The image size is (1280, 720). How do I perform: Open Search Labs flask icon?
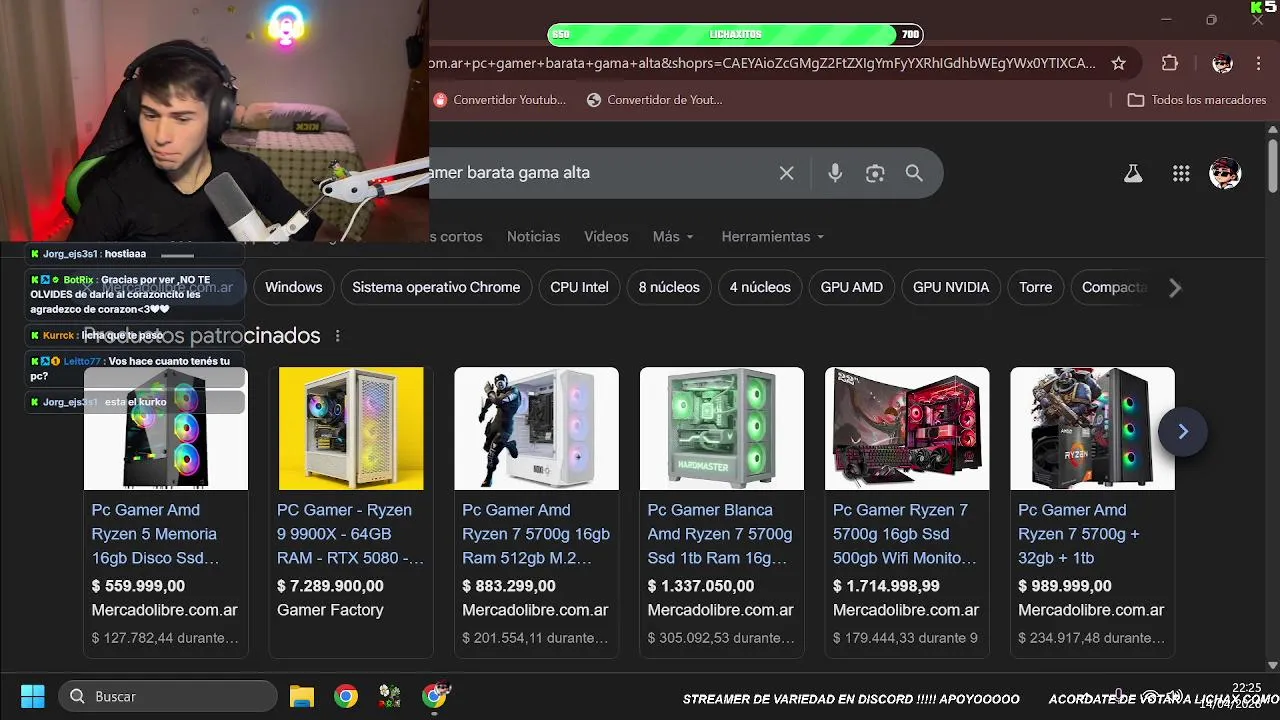point(1133,173)
